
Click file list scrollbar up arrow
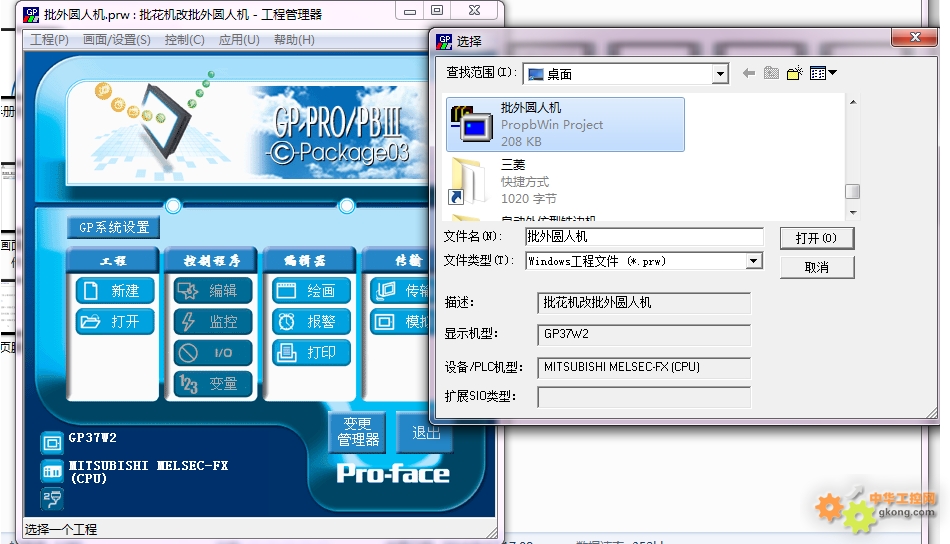click(852, 102)
